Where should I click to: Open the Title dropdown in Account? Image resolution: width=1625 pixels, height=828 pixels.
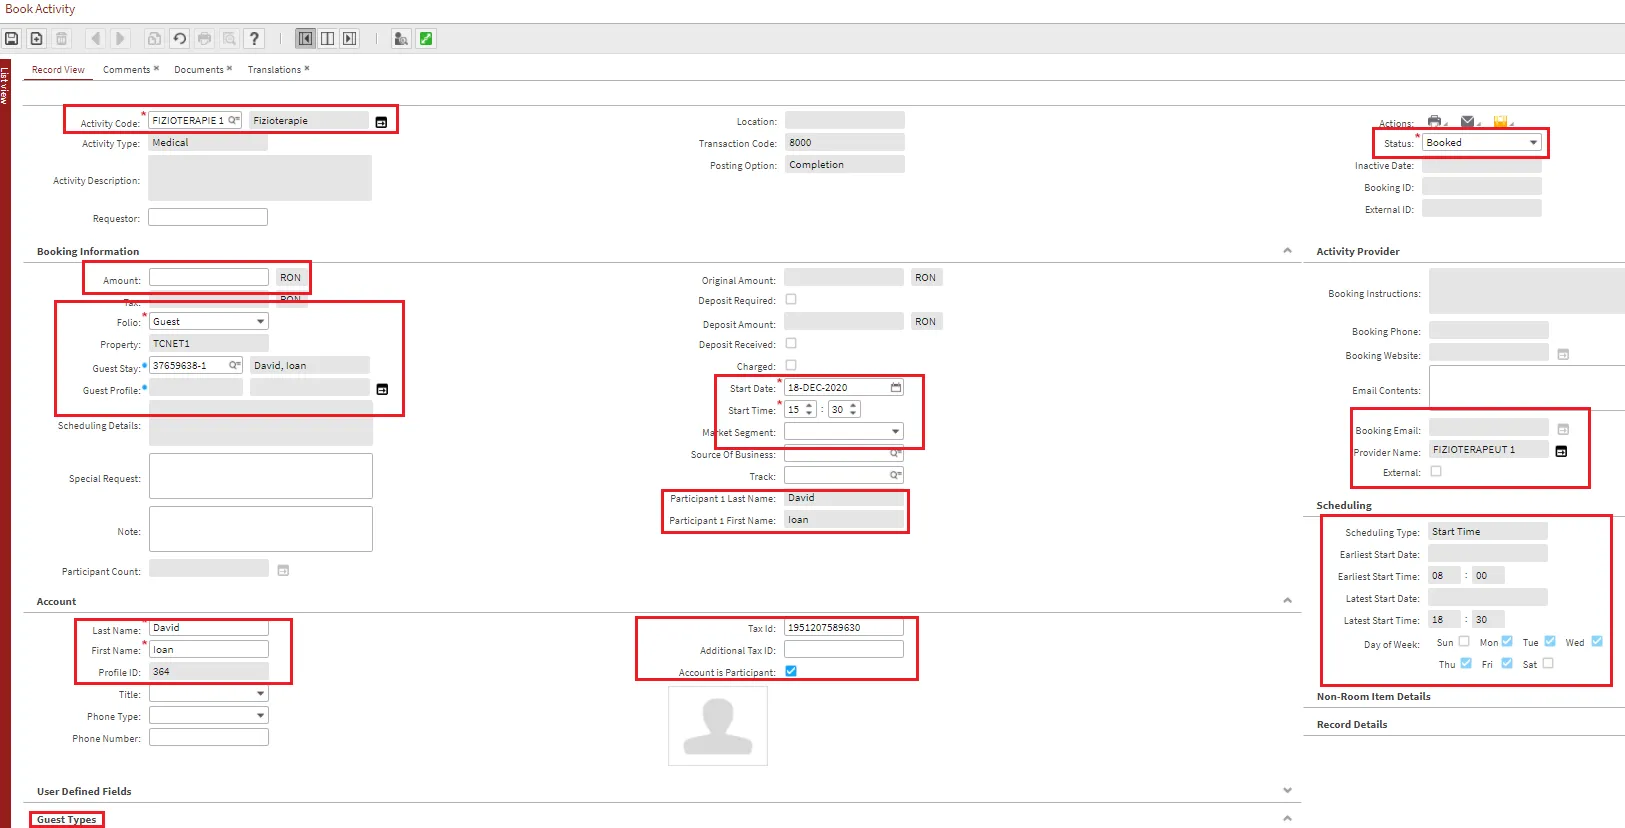point(209,693)
